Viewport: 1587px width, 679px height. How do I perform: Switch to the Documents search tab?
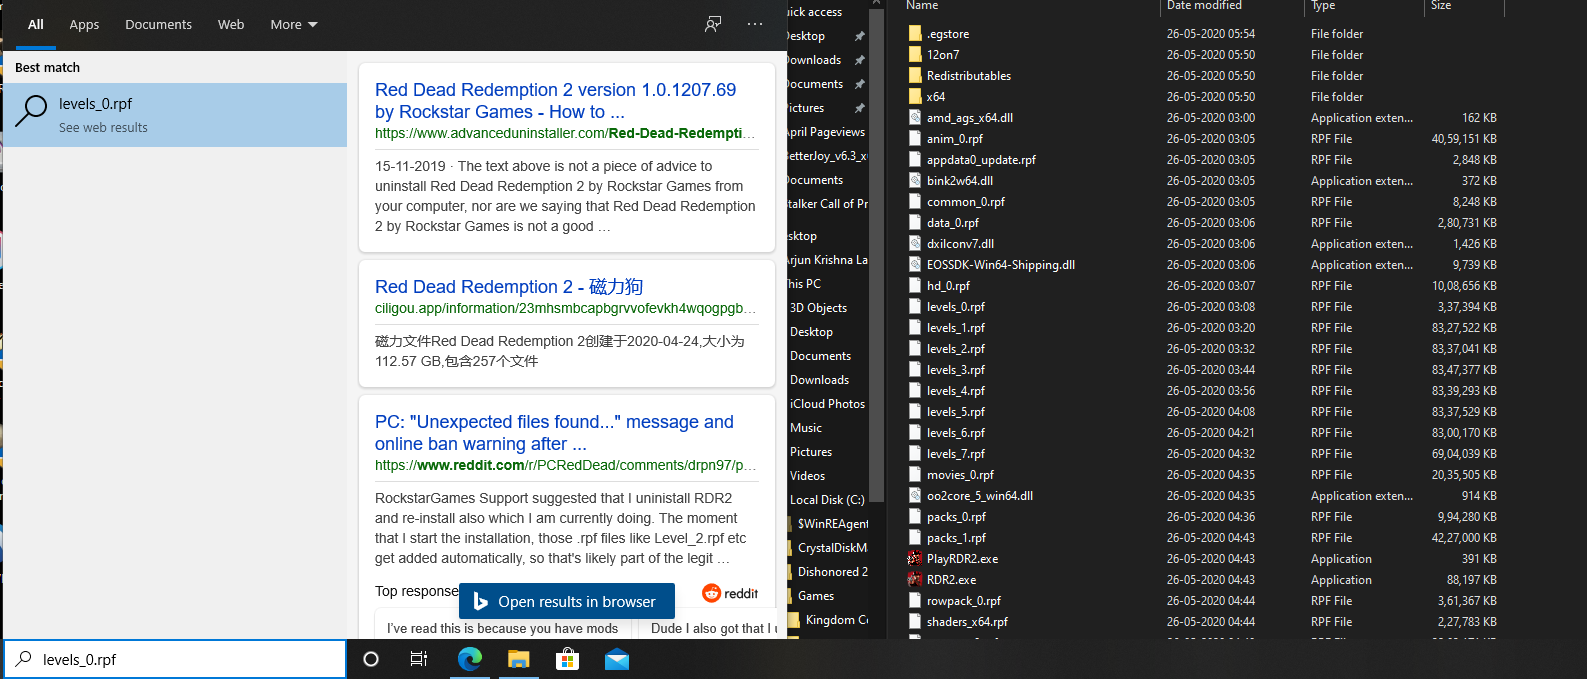pos(158,24)
